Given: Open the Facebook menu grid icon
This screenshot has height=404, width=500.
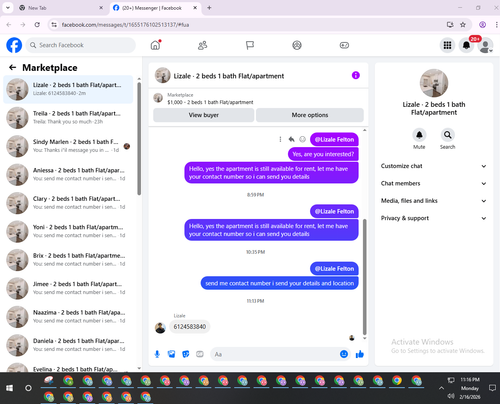Looking at the screenshot, I should coord(447,45).
